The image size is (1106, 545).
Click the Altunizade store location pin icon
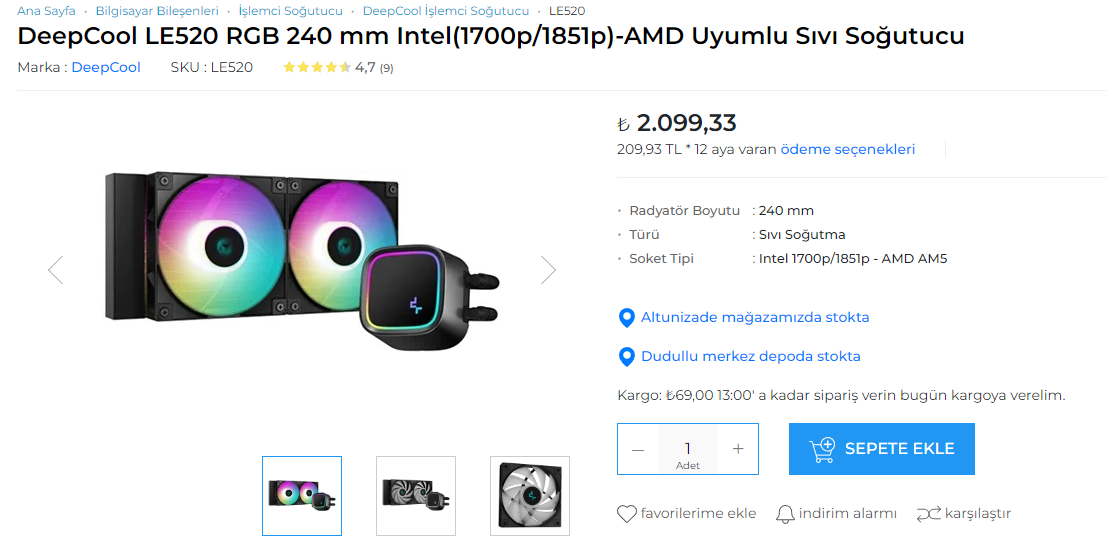pyautogui.click(x=627, y=318)
